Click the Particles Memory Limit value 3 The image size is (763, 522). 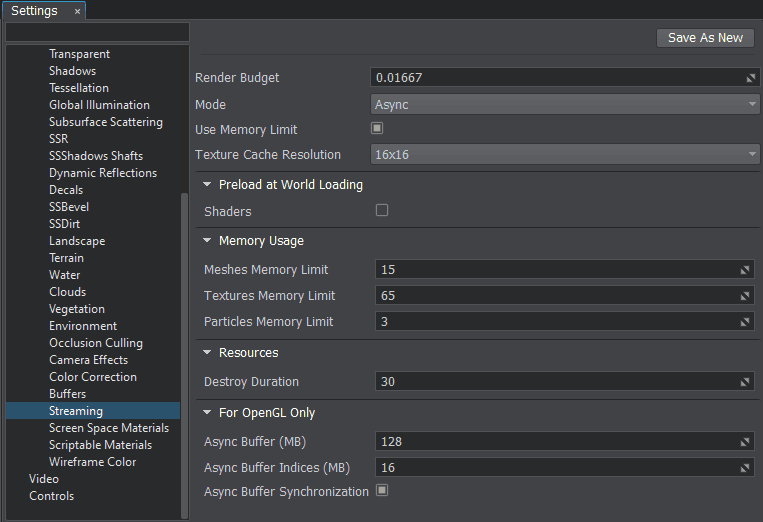384,322
